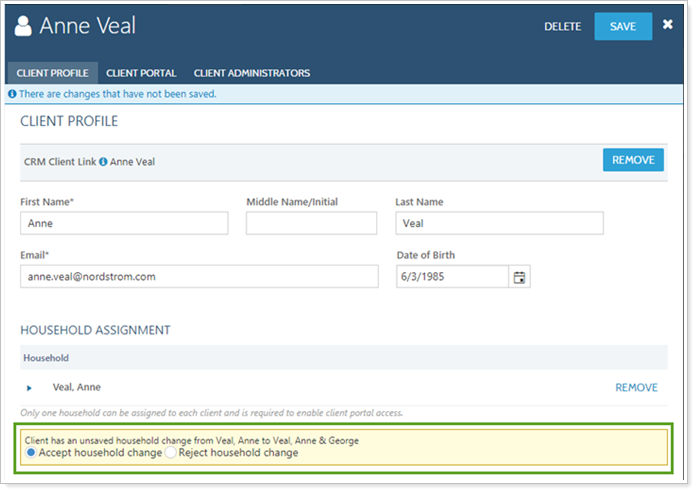Select the Client Profile tab

pyautogui.click(x=52, y=73)
